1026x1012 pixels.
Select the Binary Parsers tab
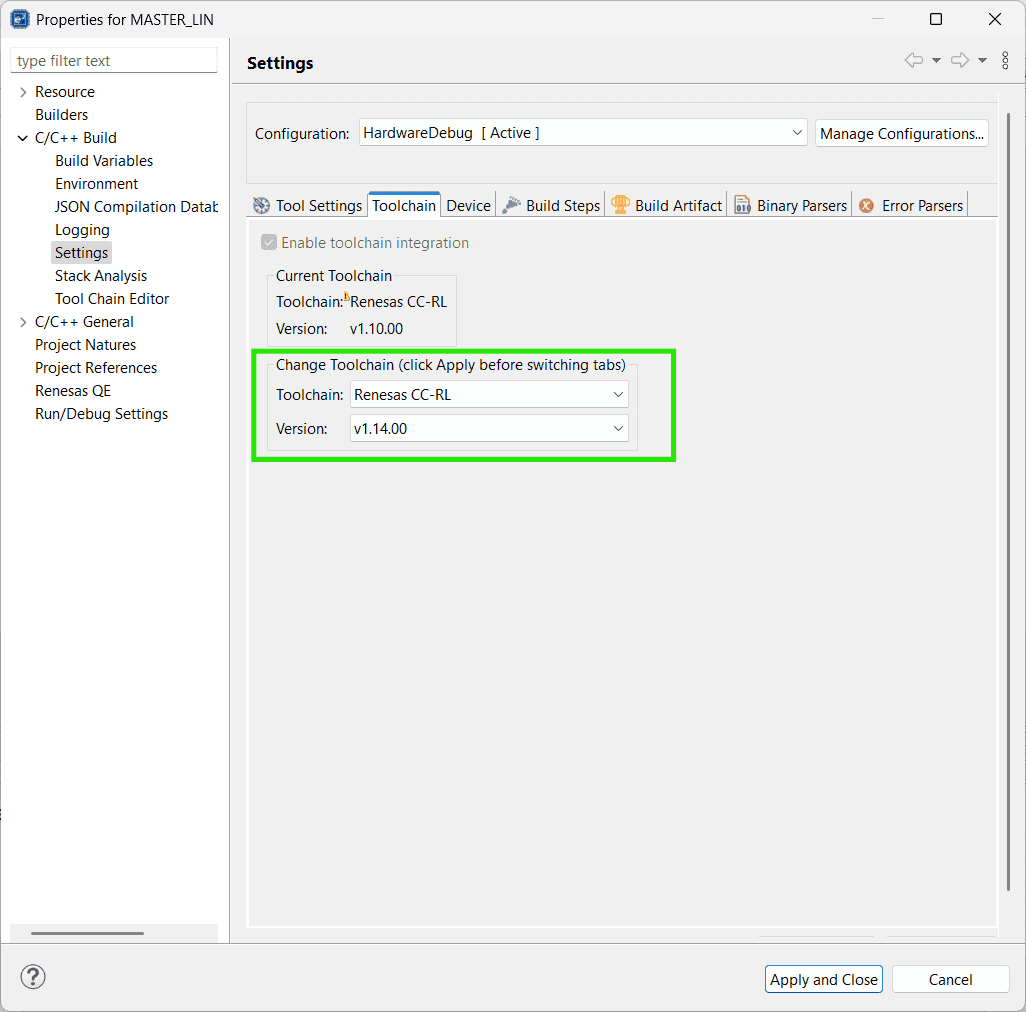coord(791,205)
